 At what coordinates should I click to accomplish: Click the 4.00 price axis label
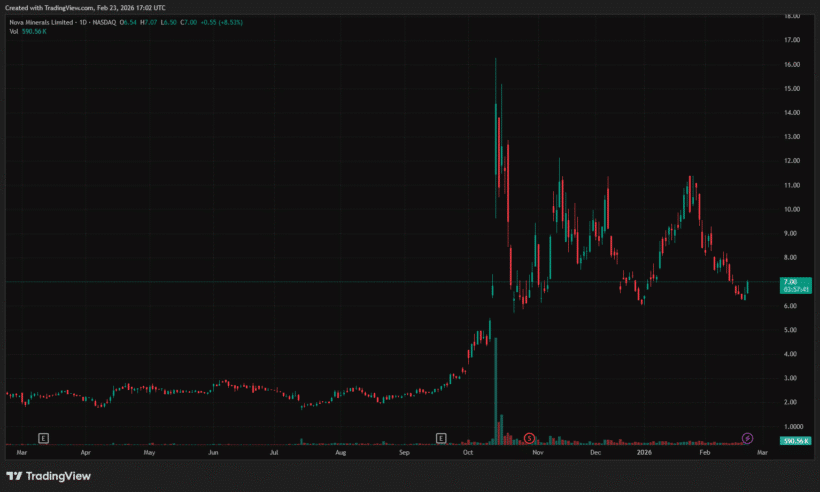790,354
